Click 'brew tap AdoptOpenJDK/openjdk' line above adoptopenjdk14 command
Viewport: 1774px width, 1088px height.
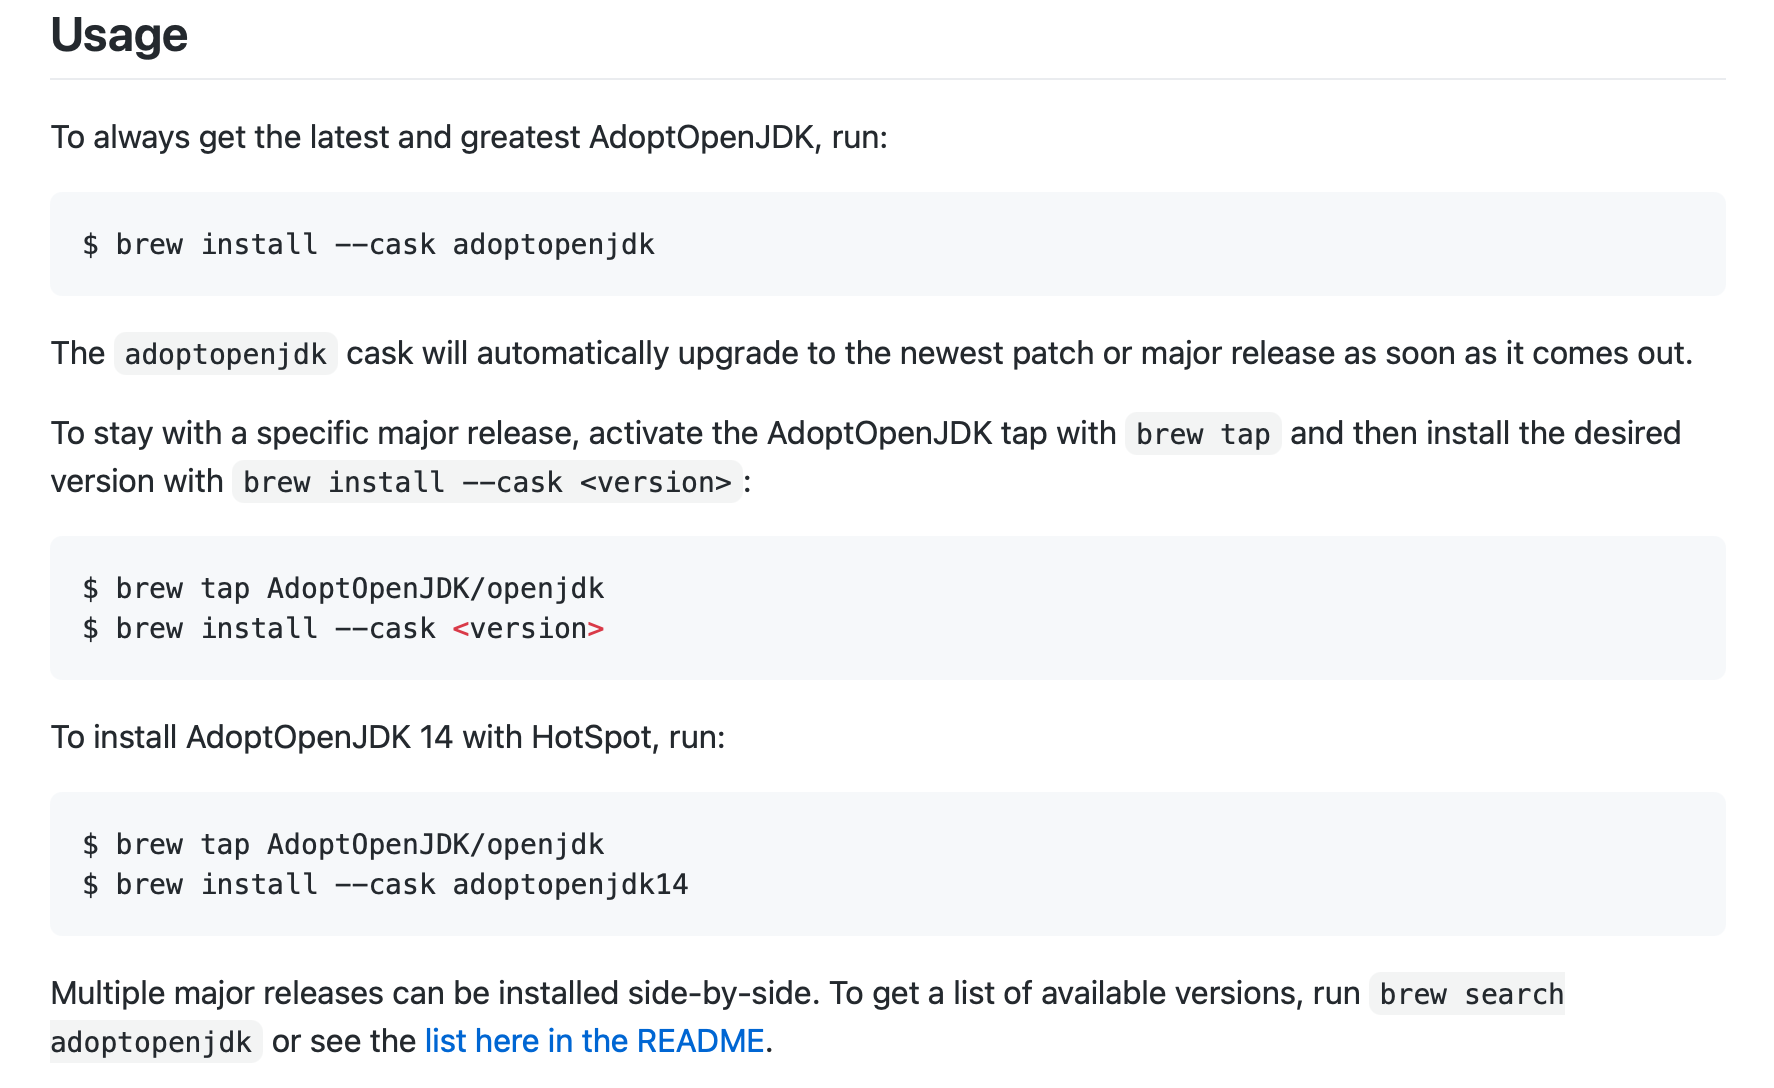(x=343, y=844)
